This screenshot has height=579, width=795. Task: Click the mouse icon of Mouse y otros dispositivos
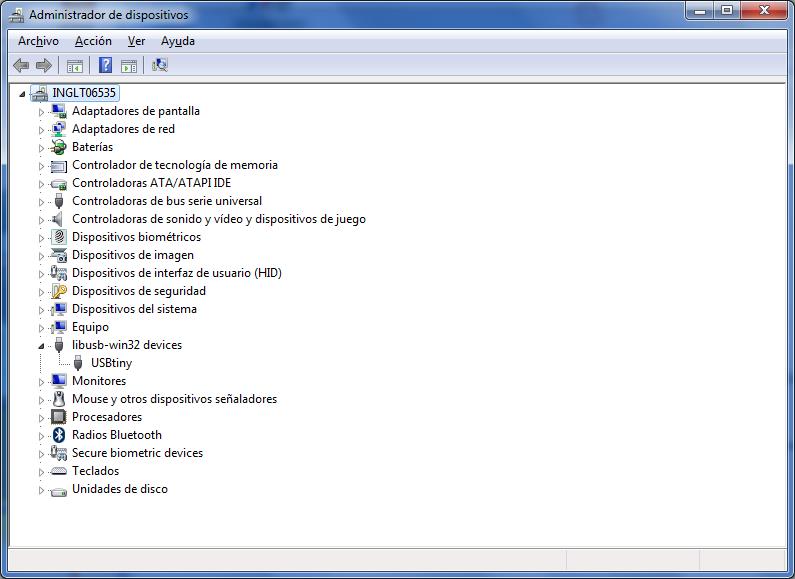59,399
